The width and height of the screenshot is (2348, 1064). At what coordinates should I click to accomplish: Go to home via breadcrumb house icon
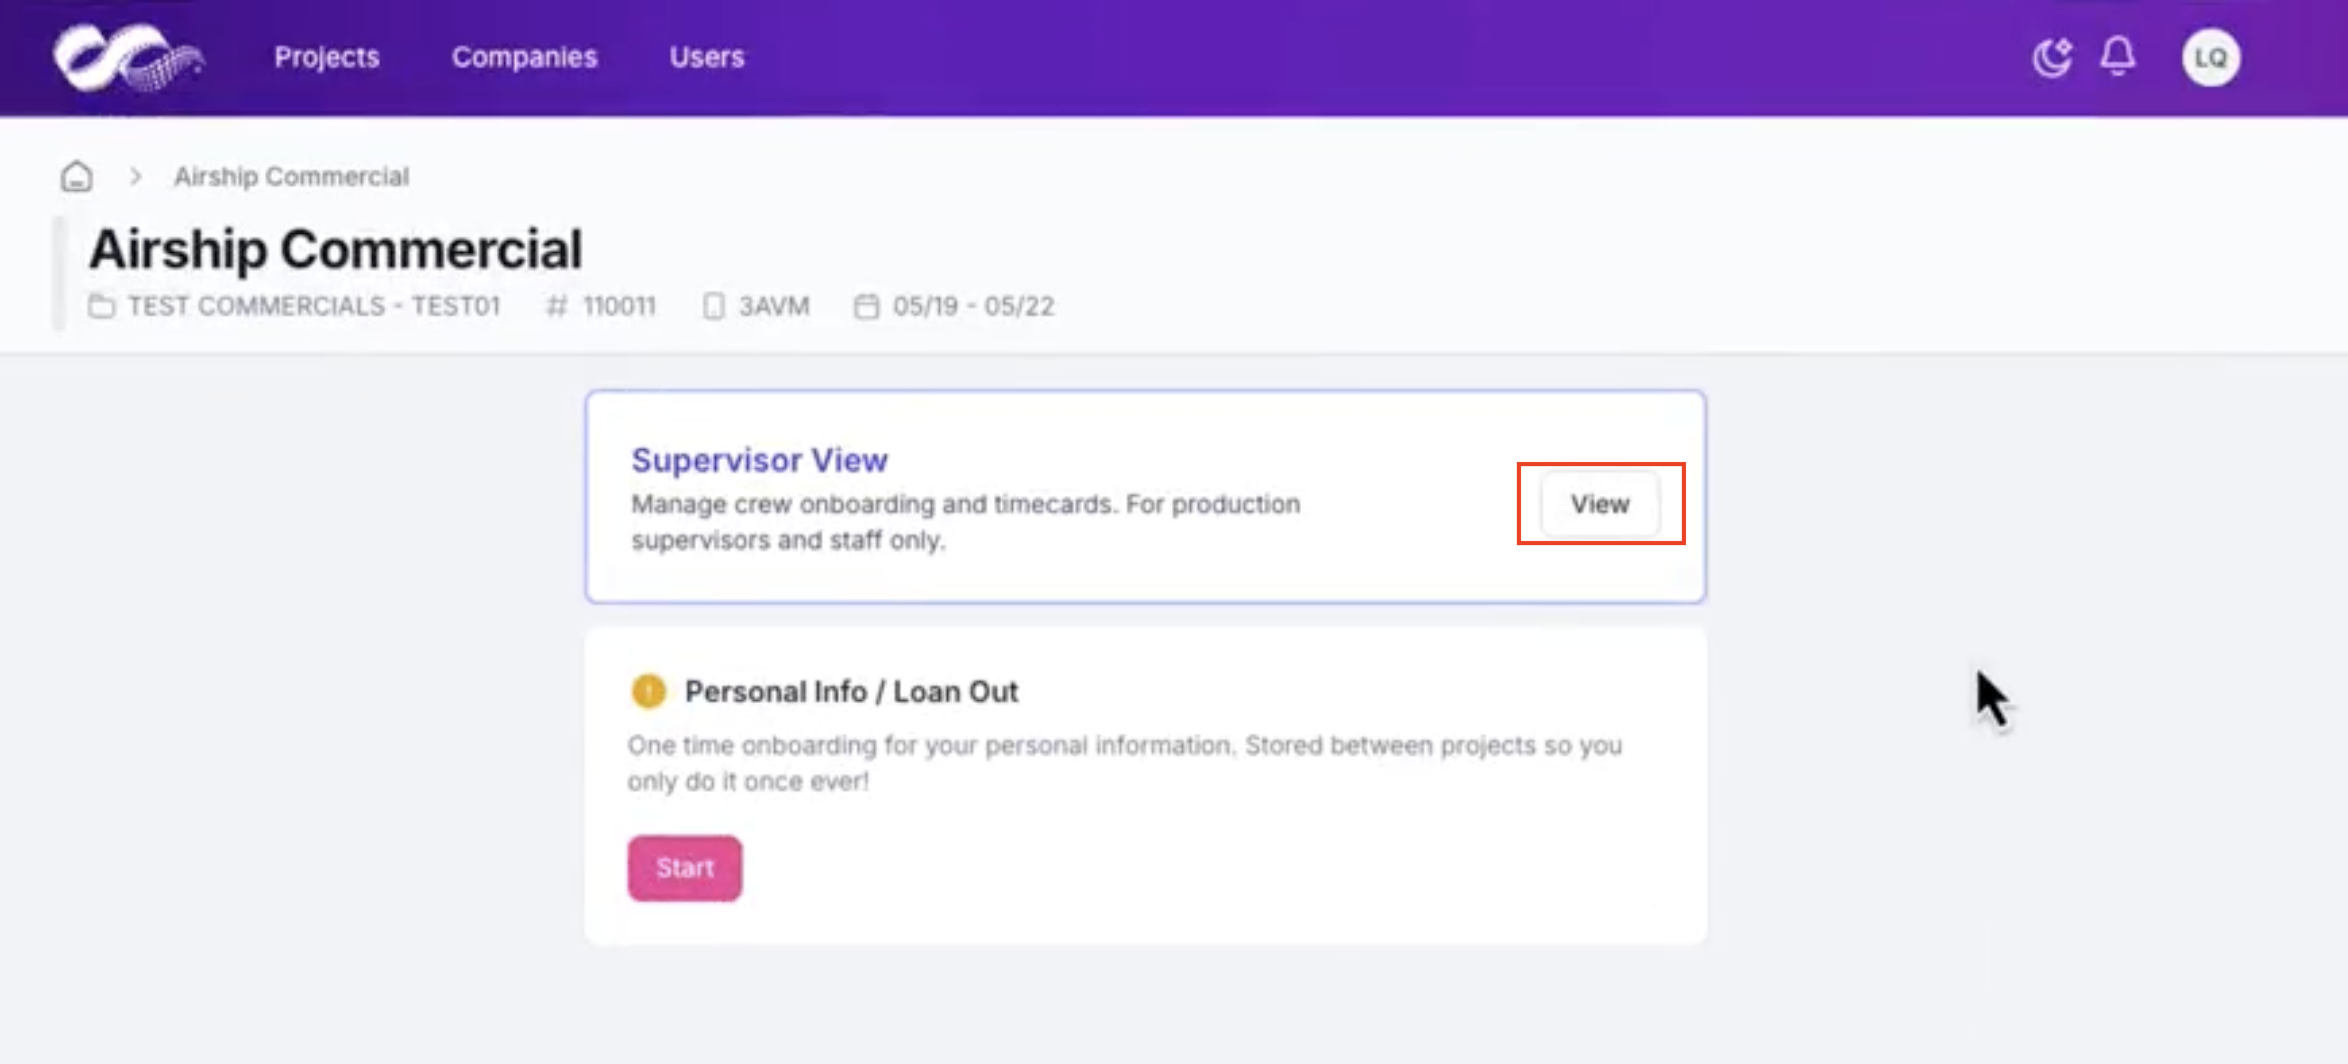(x=77, y=177)
